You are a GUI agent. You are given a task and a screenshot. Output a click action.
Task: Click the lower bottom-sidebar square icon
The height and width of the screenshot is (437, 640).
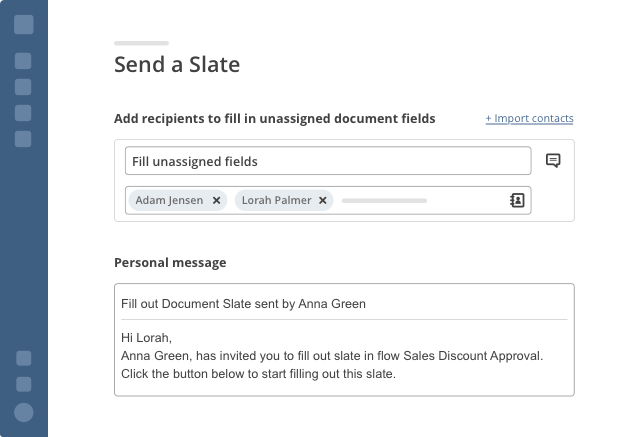[24, 384]
